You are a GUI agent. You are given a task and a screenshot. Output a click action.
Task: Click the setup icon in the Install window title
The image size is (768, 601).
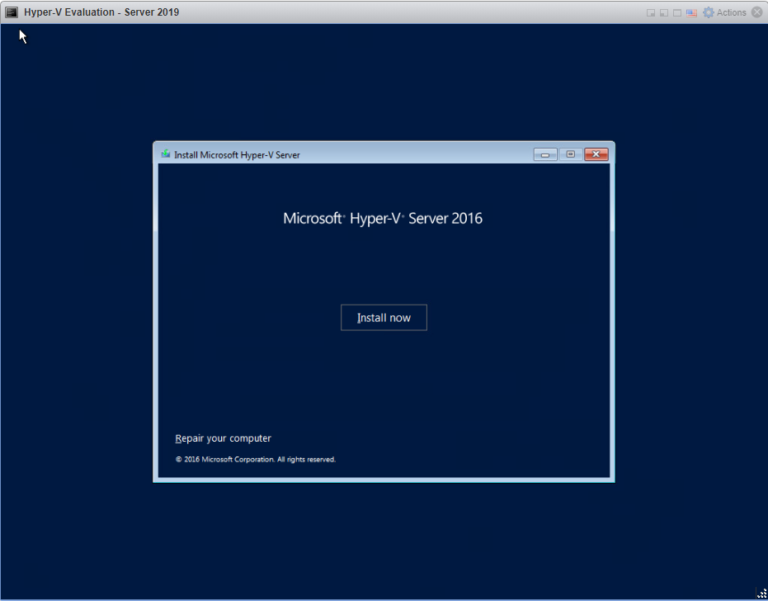pos(166,154)
